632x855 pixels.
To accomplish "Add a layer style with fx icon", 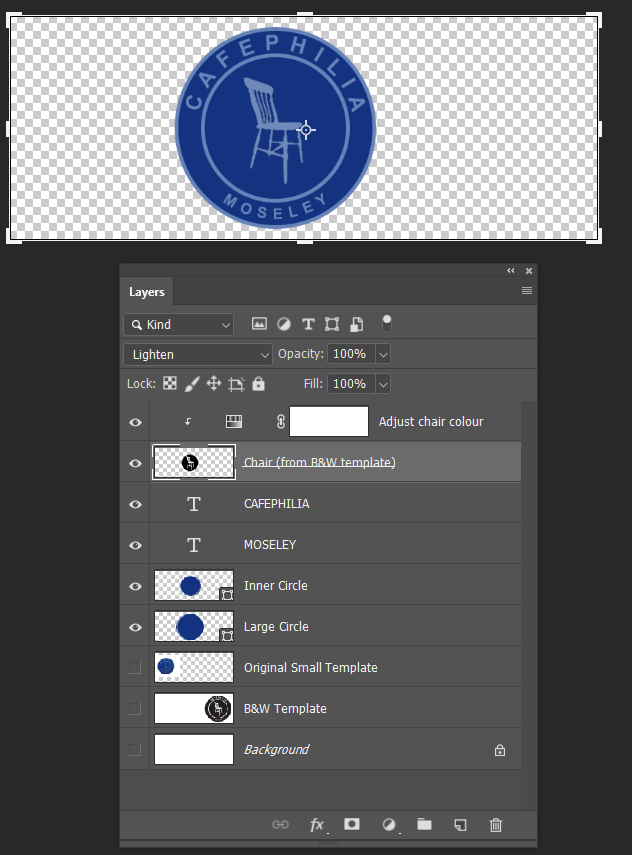I will click(317, 824).
